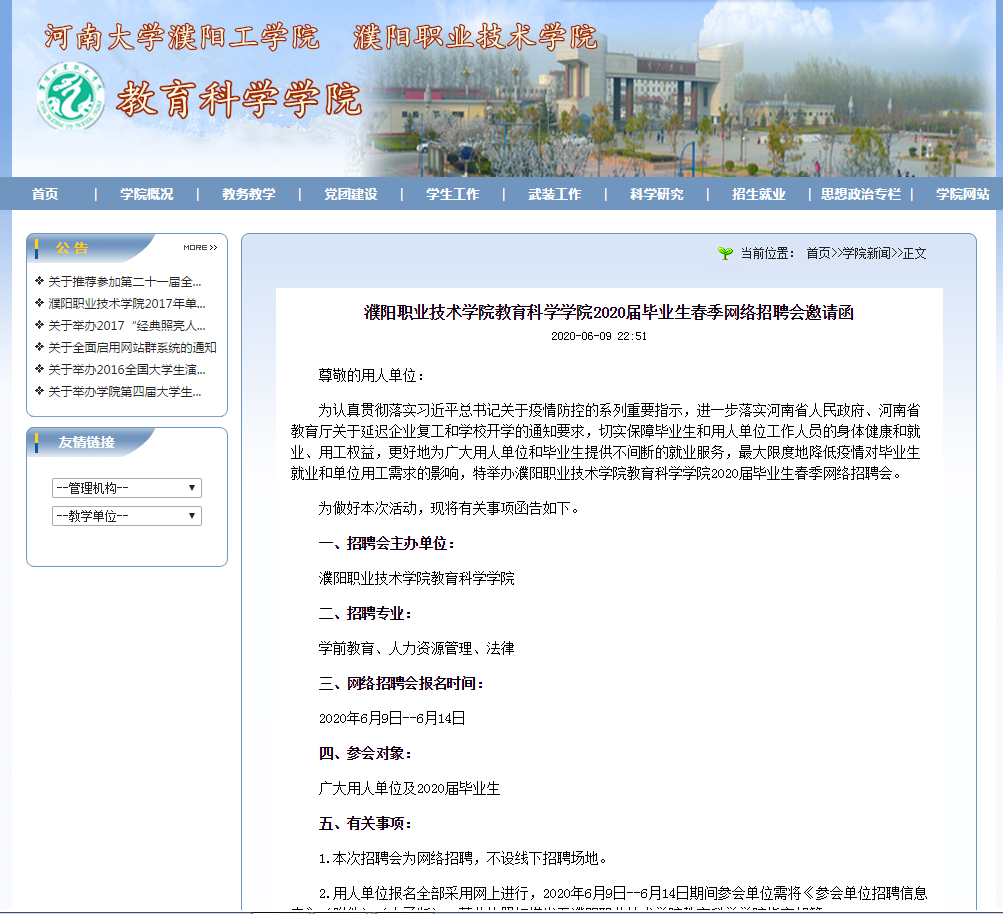Click MORE link in the 公告 panel
This screenshot has width=1003, height=914.
click(x=200, y=248)
